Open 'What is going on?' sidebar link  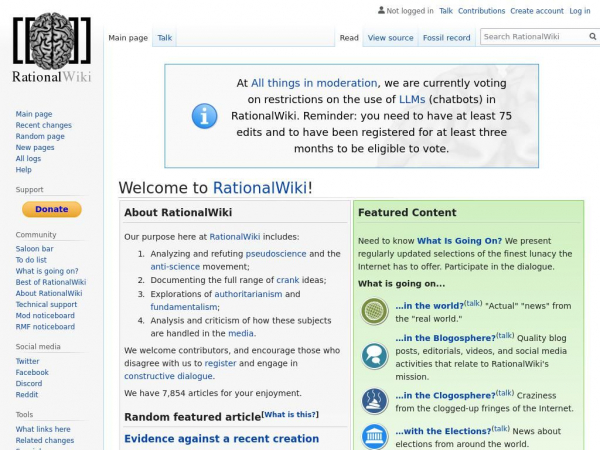click(47, 271)
